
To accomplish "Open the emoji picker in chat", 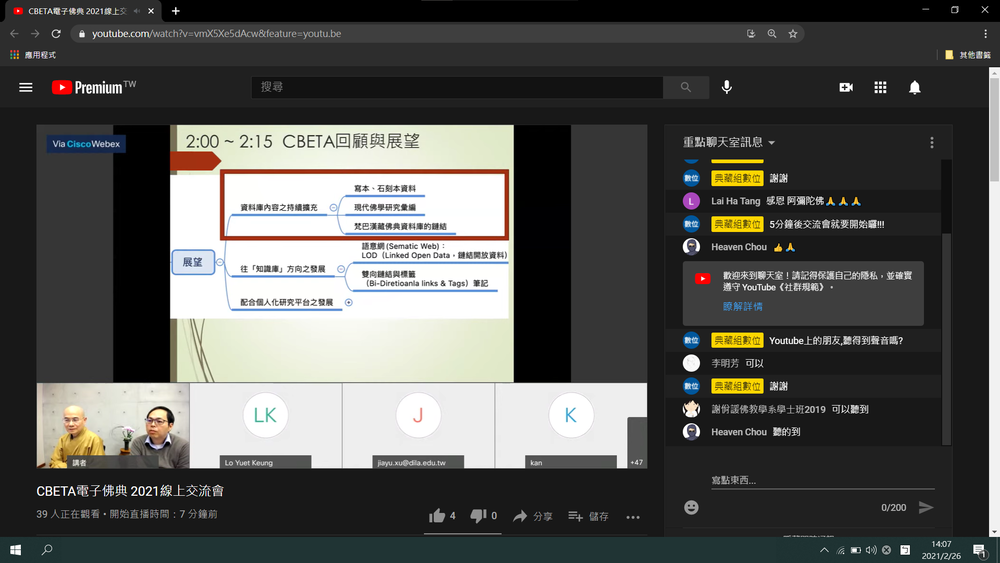I will 691,508.
